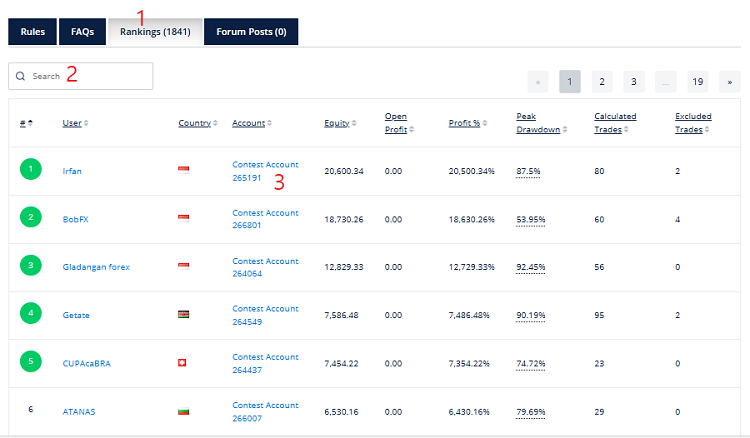Click green rank 3 badge
This screenshot has width=750, height=438.
tap(31, 265)
